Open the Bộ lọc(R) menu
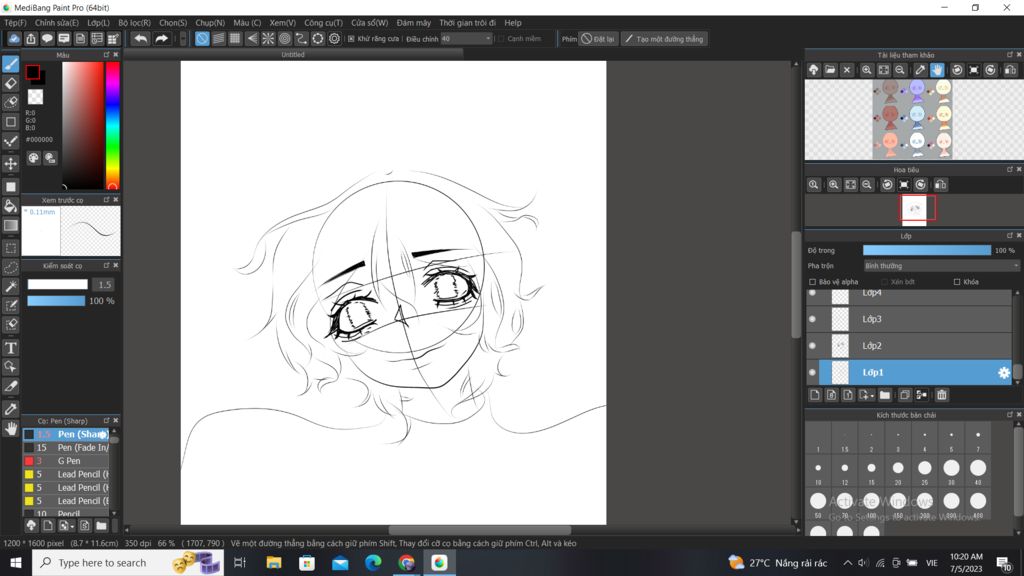This screenshot has height=576, width=1024. [x=134, y=22]
